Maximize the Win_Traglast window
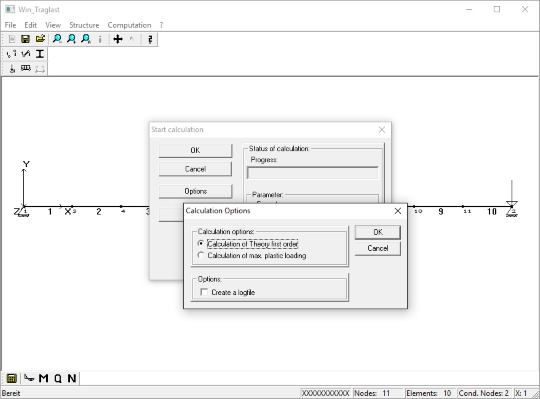The width and height of the screenshot is (540, 399). [497, 9]
